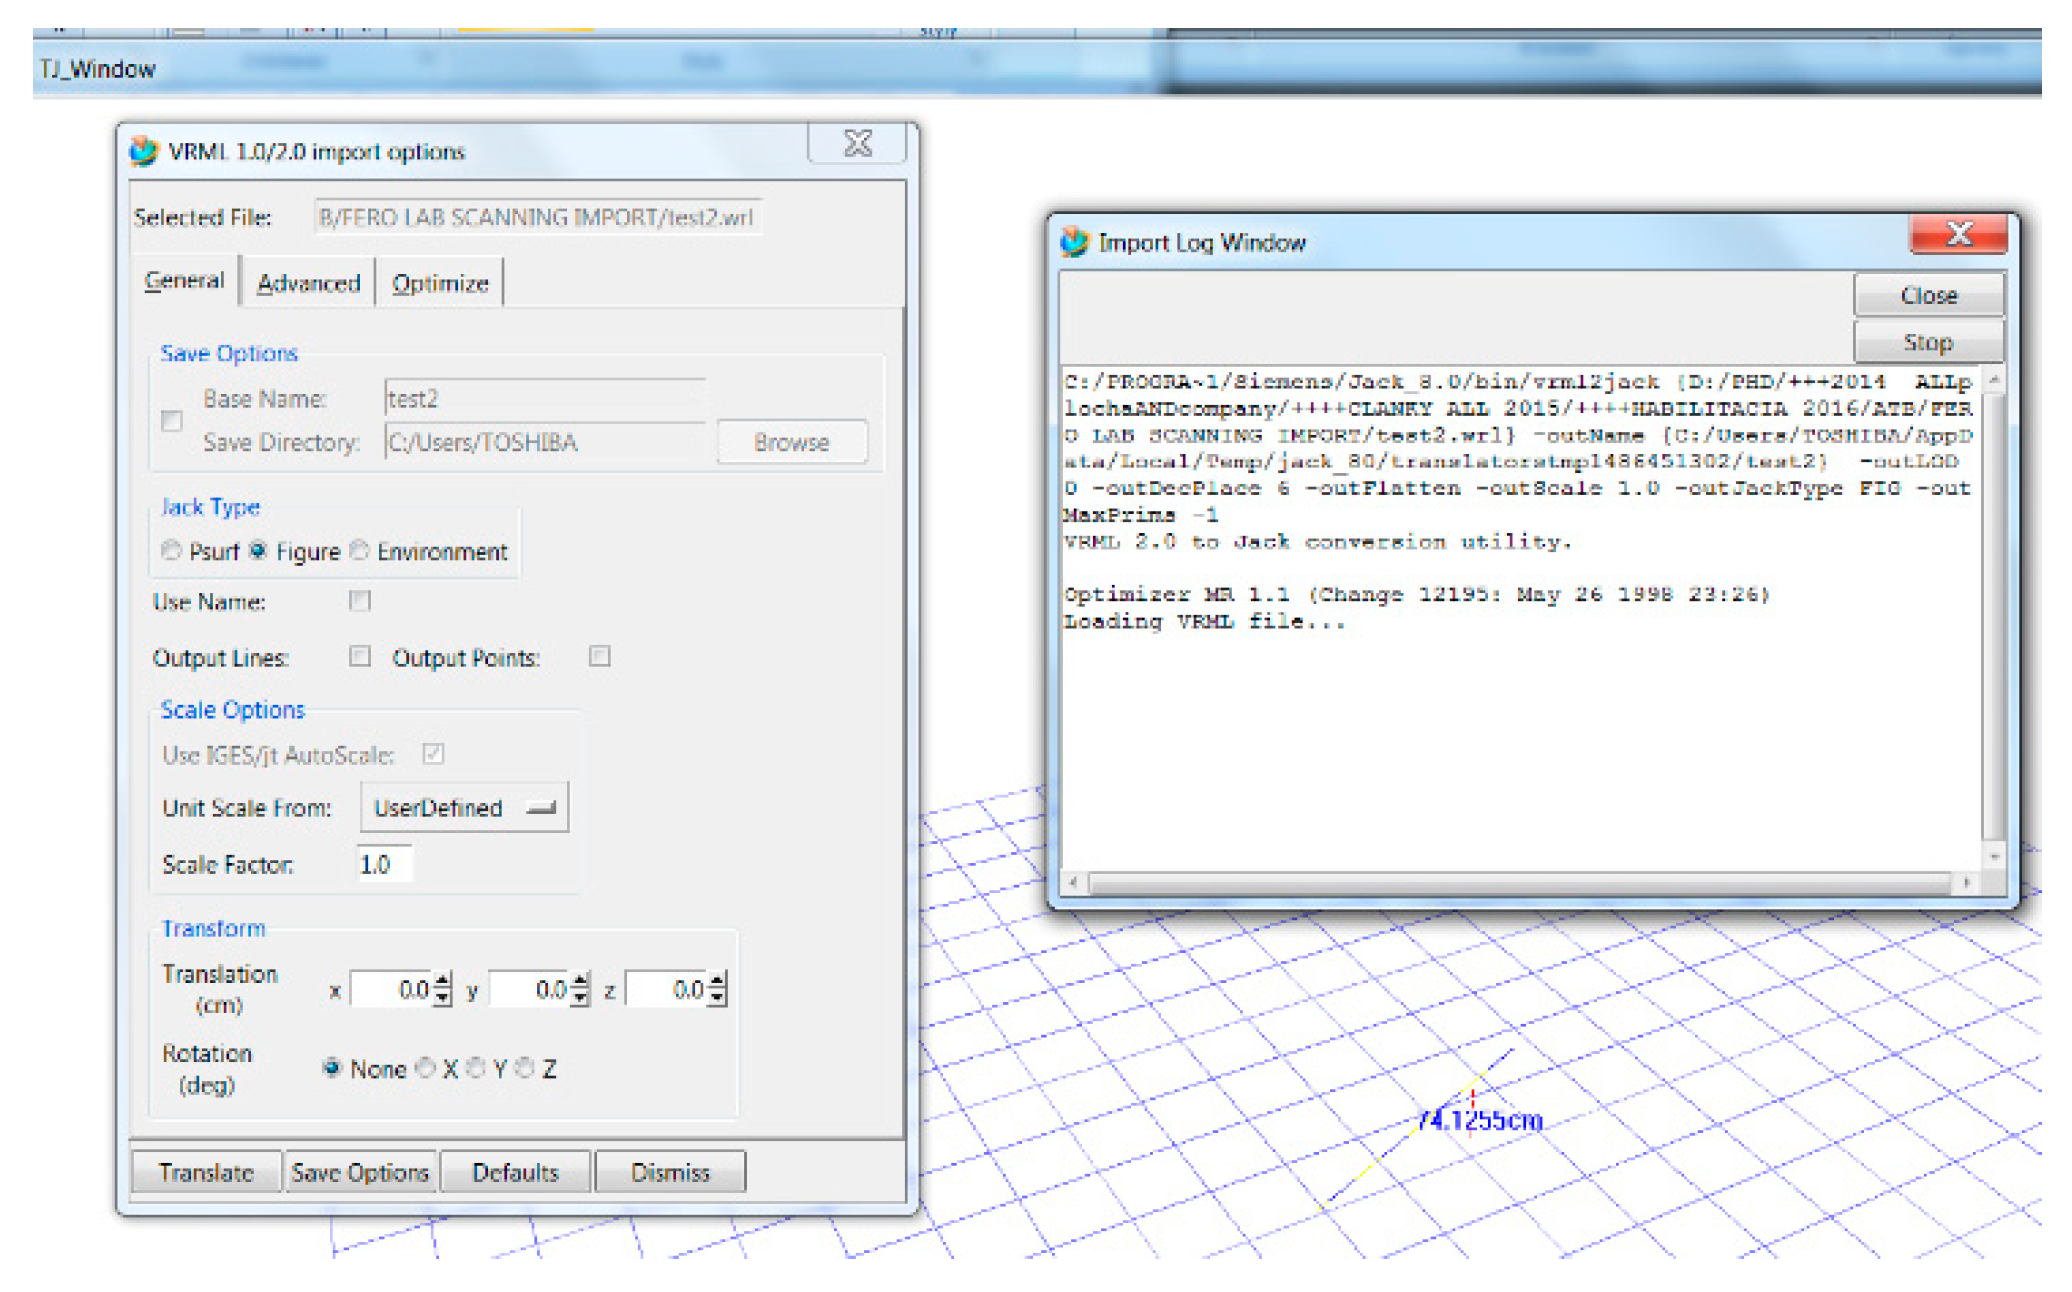Close the VRML import options dialog
The height and width of the screenshot is (1292, 2072).
coord(857,144)
